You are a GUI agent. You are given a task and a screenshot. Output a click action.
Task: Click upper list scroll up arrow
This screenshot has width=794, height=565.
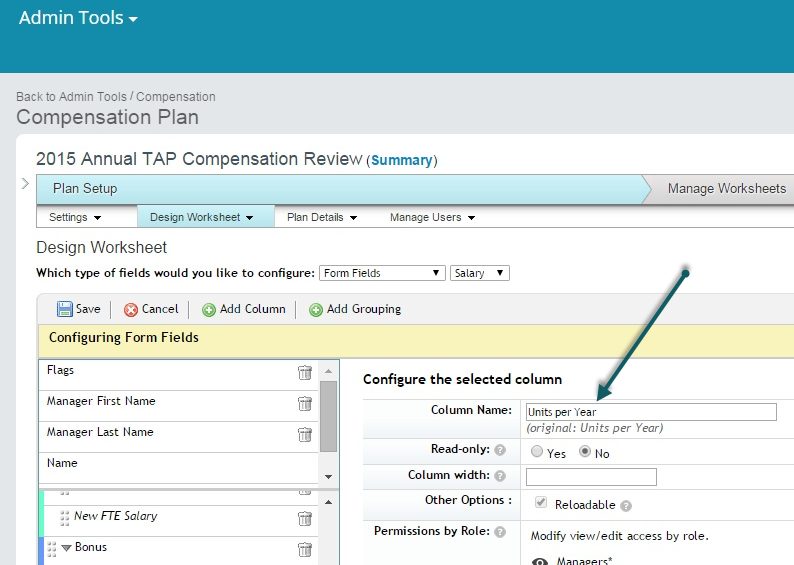click(x=329, y=371)
